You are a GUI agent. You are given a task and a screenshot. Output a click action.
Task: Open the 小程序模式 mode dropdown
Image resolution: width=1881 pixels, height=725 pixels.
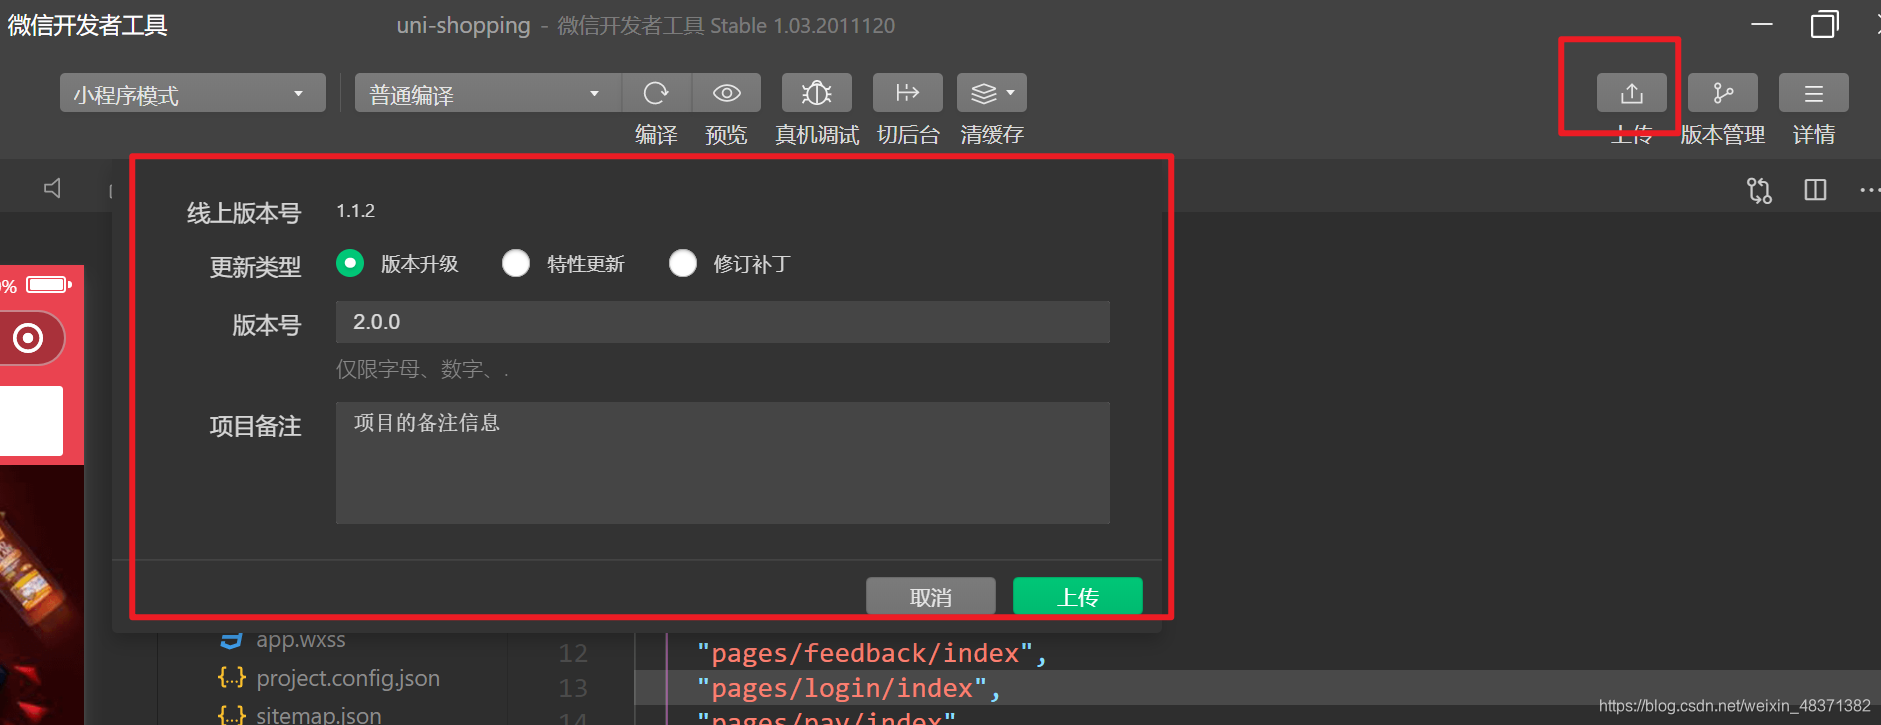coord(193,93)
